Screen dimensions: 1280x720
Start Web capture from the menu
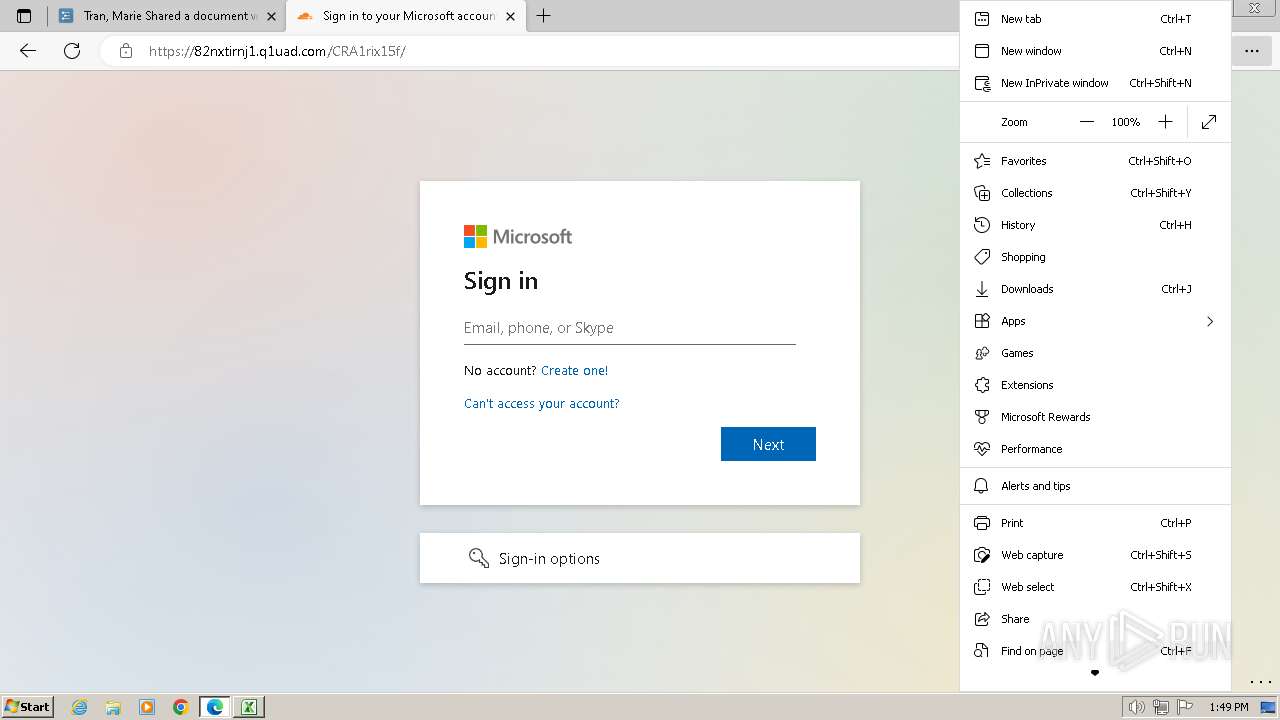(1095, 555)
